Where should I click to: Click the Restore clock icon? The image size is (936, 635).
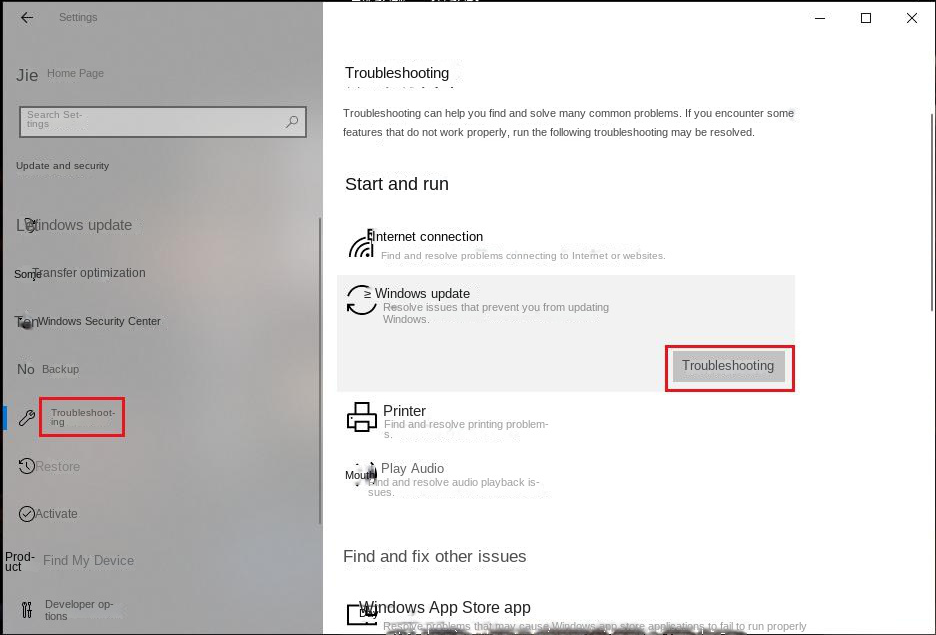click(x=26, y=466)
